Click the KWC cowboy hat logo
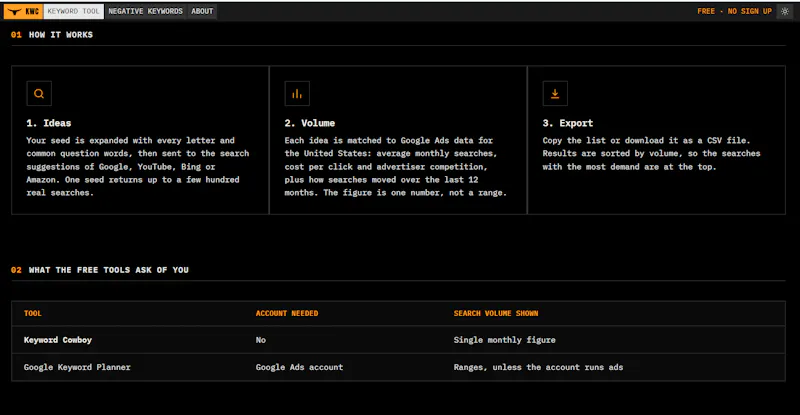This screenshot has height=415, width=800. tap(23, 11)
